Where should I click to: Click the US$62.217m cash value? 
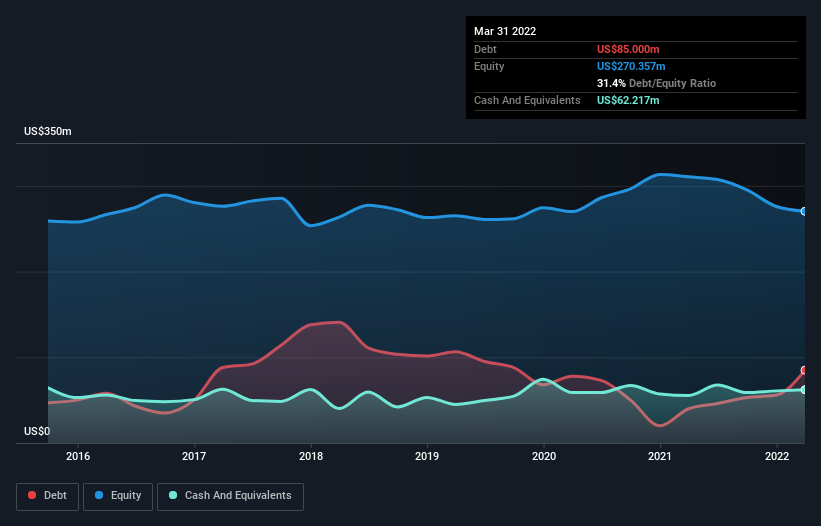(628, 100)
